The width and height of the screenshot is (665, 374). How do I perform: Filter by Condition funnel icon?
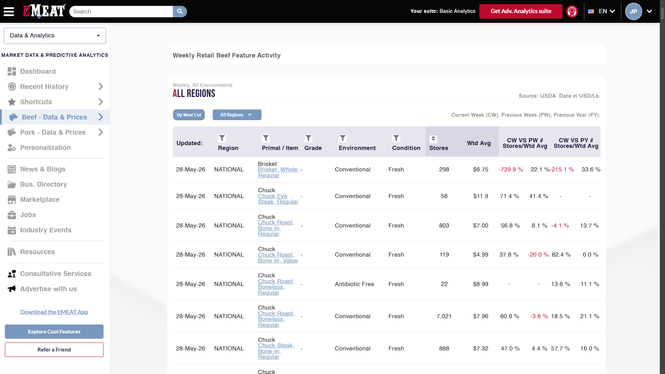pyautogui.click(x=396, y=138)
